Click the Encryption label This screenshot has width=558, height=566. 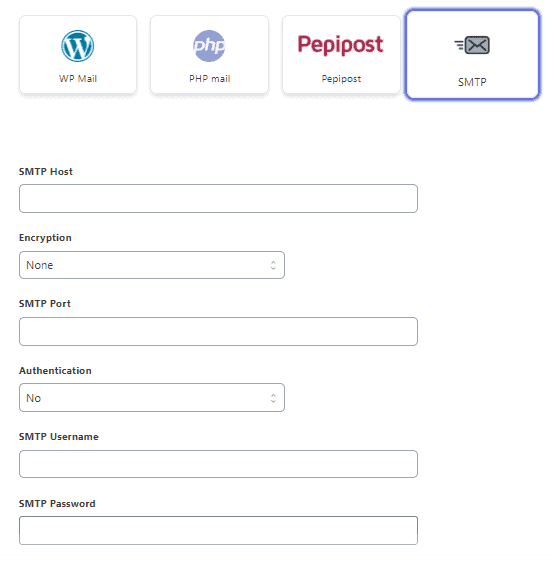pos(45,238)
